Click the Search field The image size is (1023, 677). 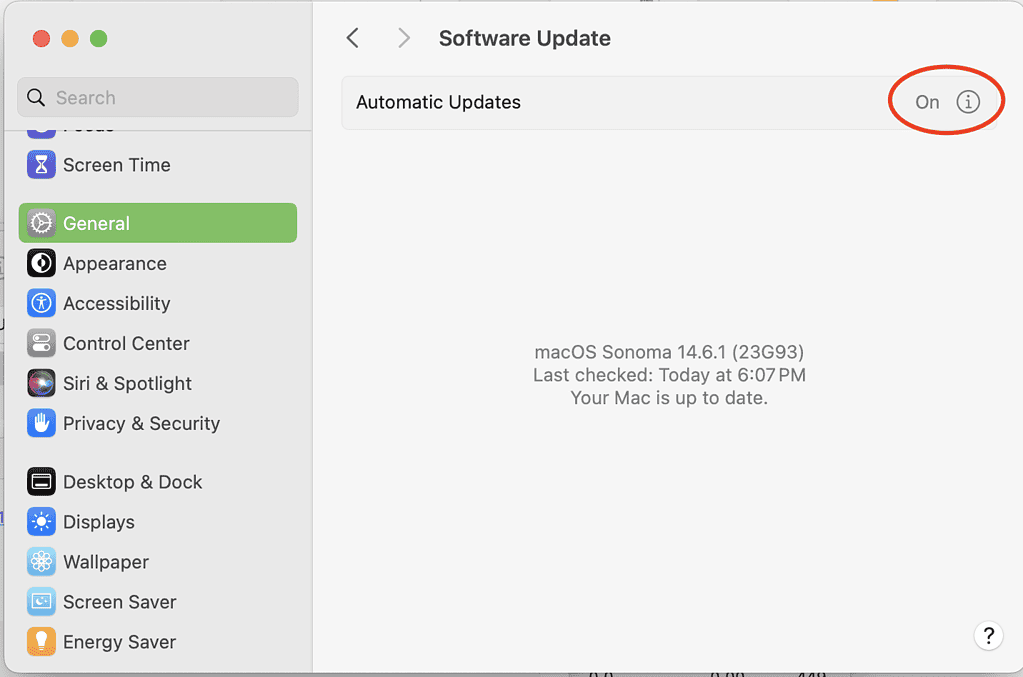point(158,97)
